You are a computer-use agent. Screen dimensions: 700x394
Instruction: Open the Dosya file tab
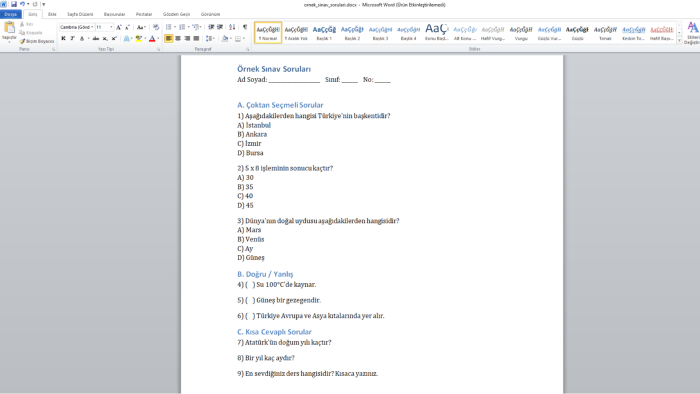pos(10,14)
